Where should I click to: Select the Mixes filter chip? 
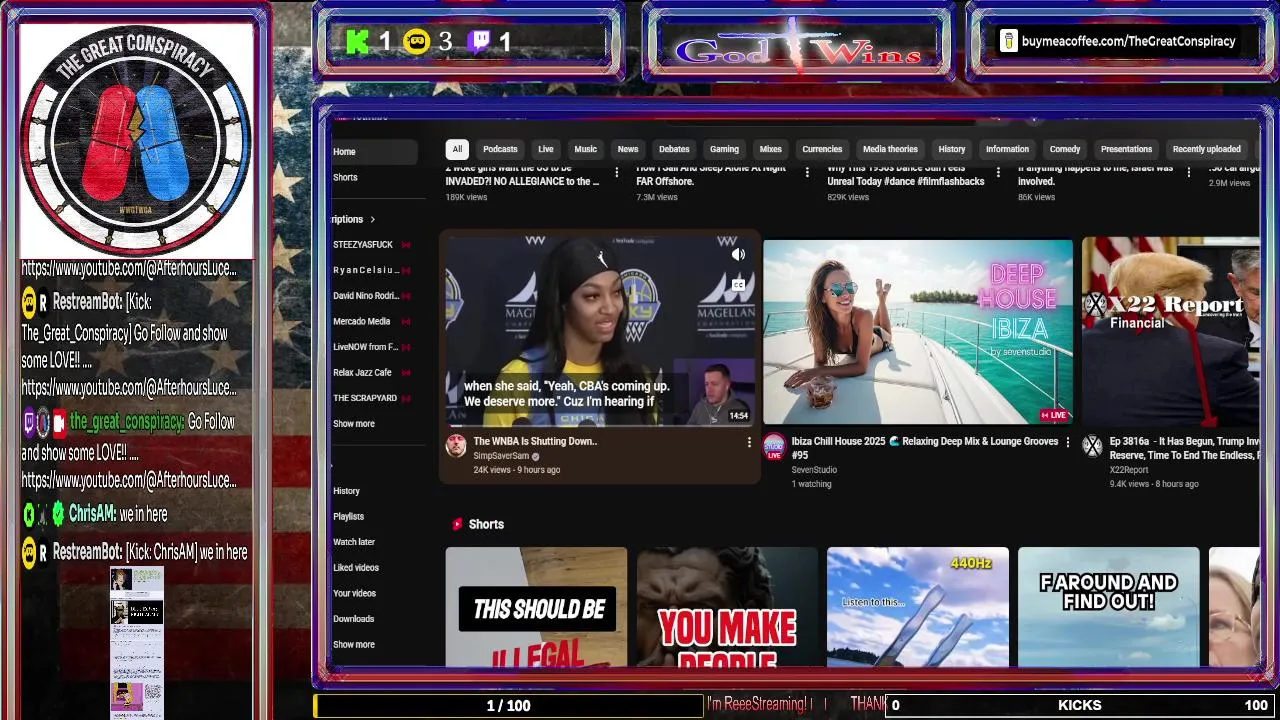tap(770, 150)
